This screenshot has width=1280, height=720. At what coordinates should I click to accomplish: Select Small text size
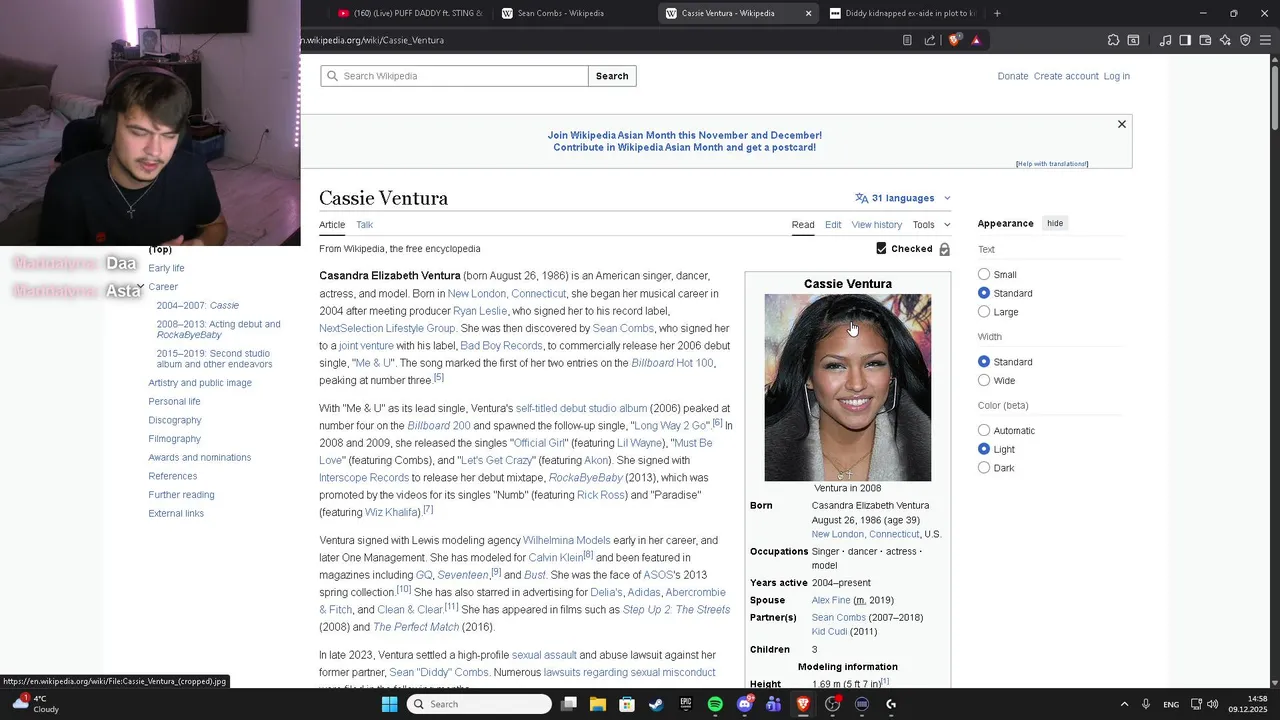984,274
